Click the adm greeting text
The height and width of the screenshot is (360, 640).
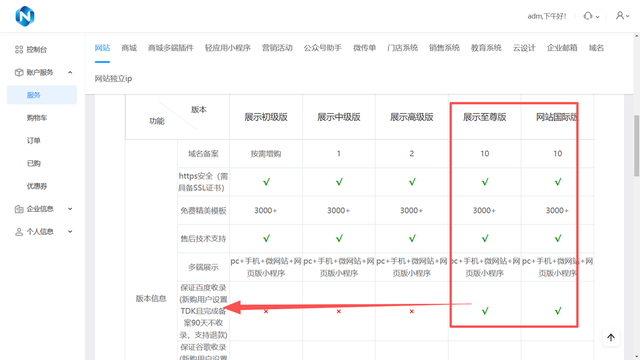[x=547, y=16]
